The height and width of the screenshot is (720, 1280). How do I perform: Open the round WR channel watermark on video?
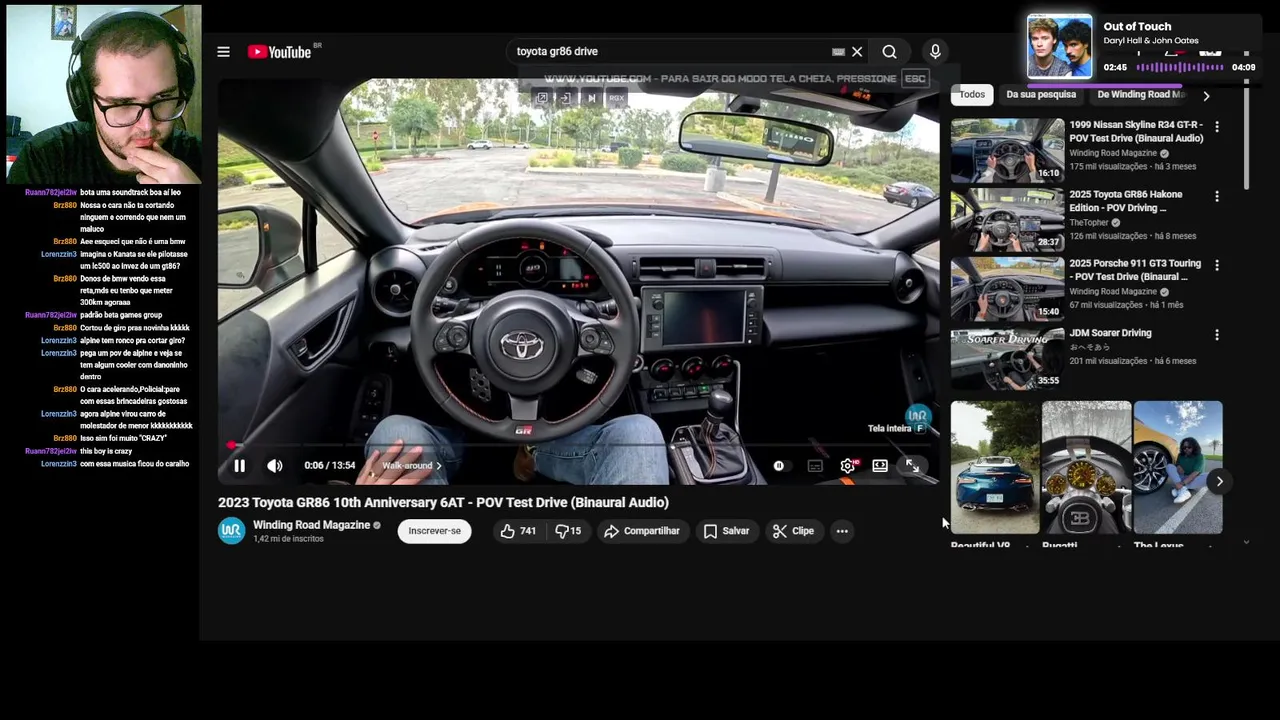(917, 415)
